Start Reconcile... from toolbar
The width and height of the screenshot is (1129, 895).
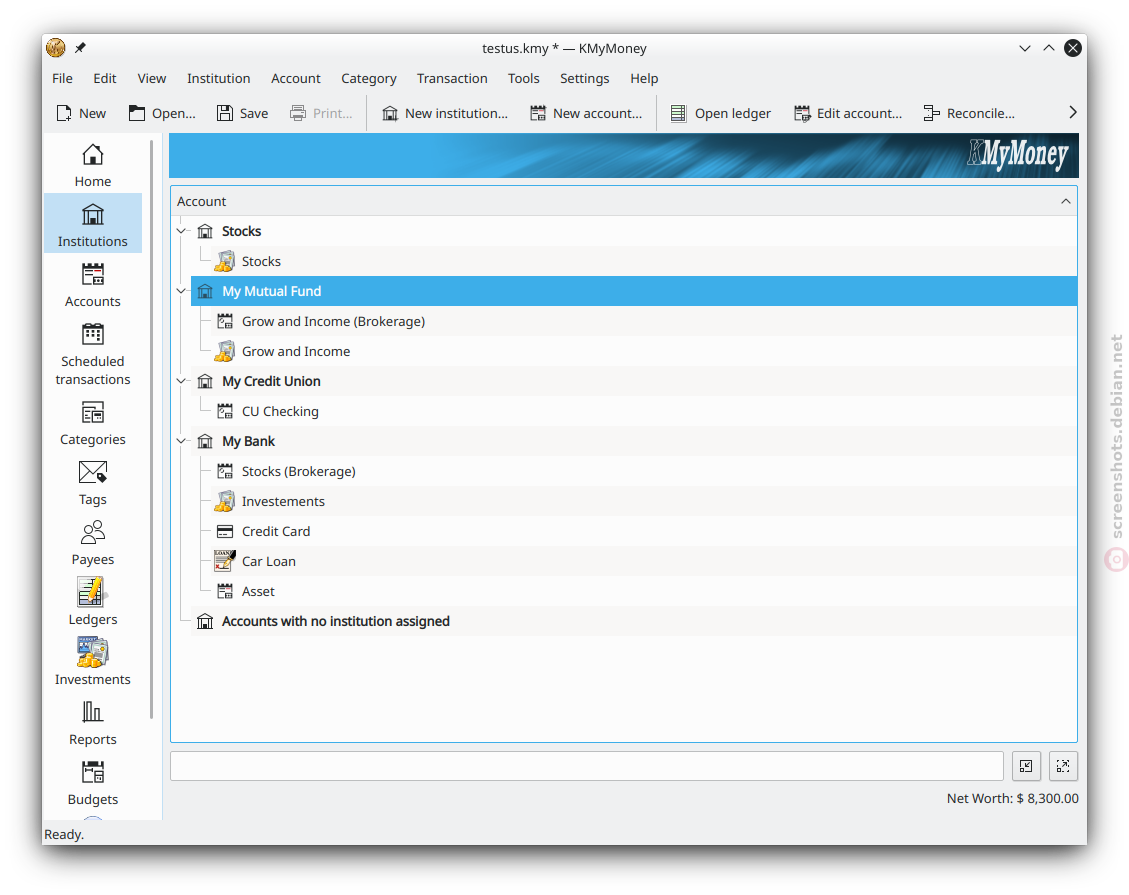[969, 113]
